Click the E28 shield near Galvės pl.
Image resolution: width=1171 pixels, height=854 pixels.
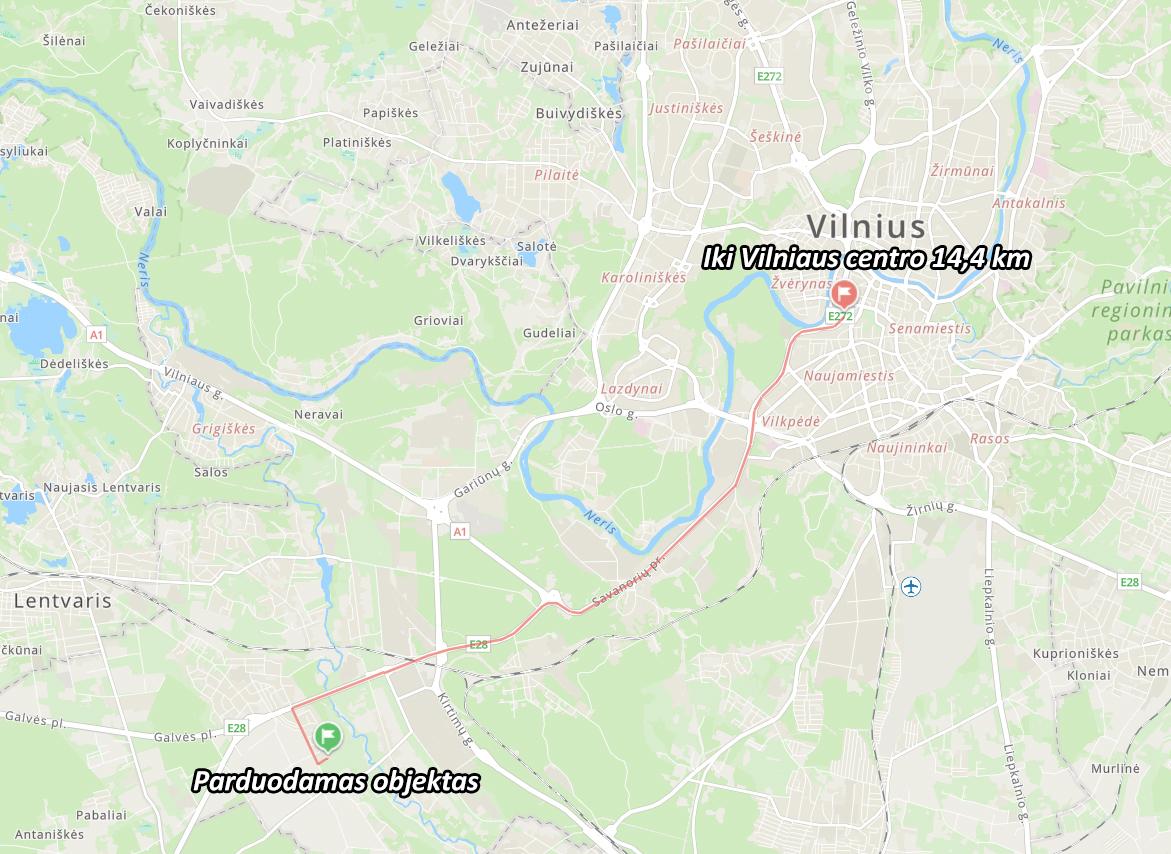(236, 728)
